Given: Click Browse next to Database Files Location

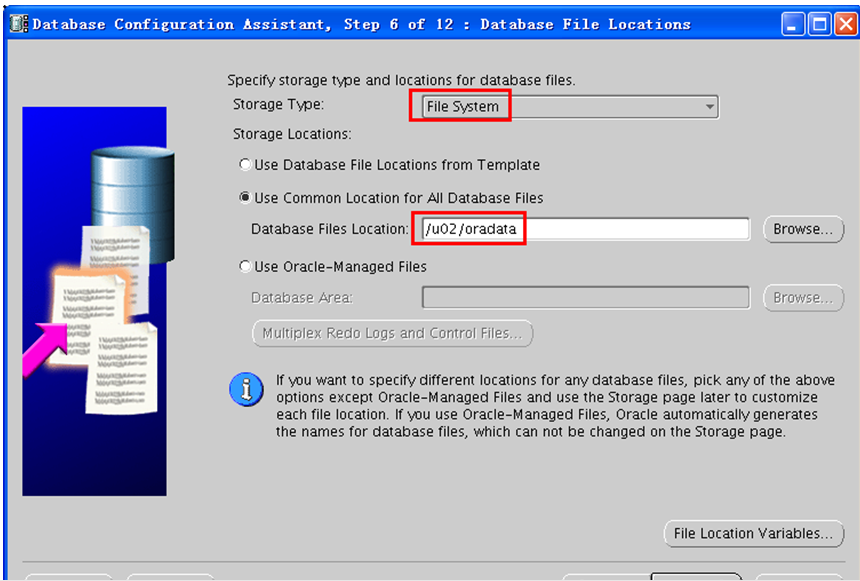Looking at the screenshot, I should point(803,229).
